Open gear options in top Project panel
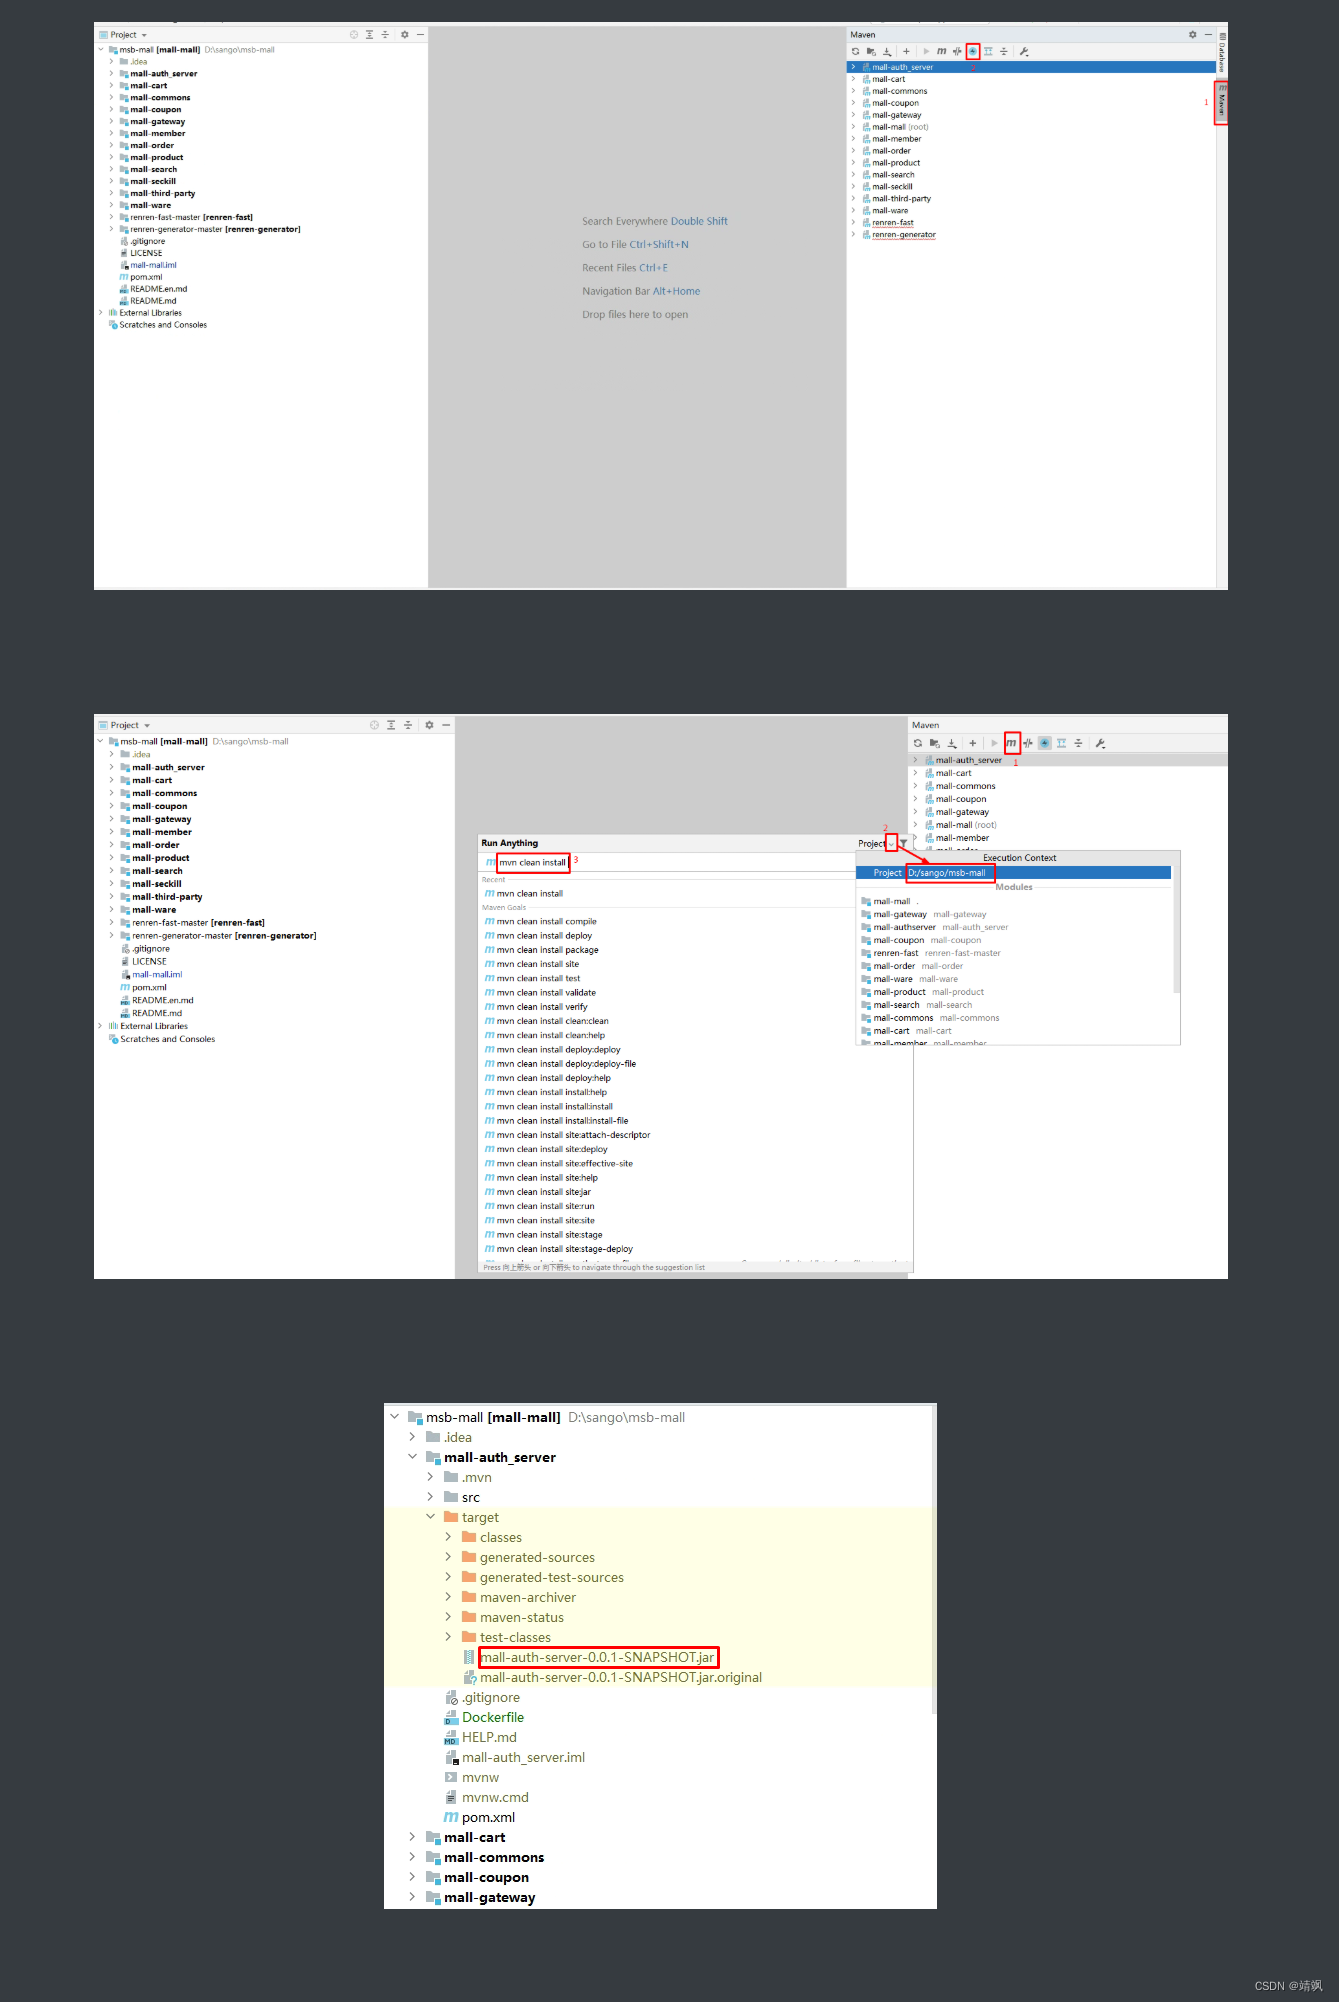This screenshot has width=1339, height=2002. pos(405,34)
